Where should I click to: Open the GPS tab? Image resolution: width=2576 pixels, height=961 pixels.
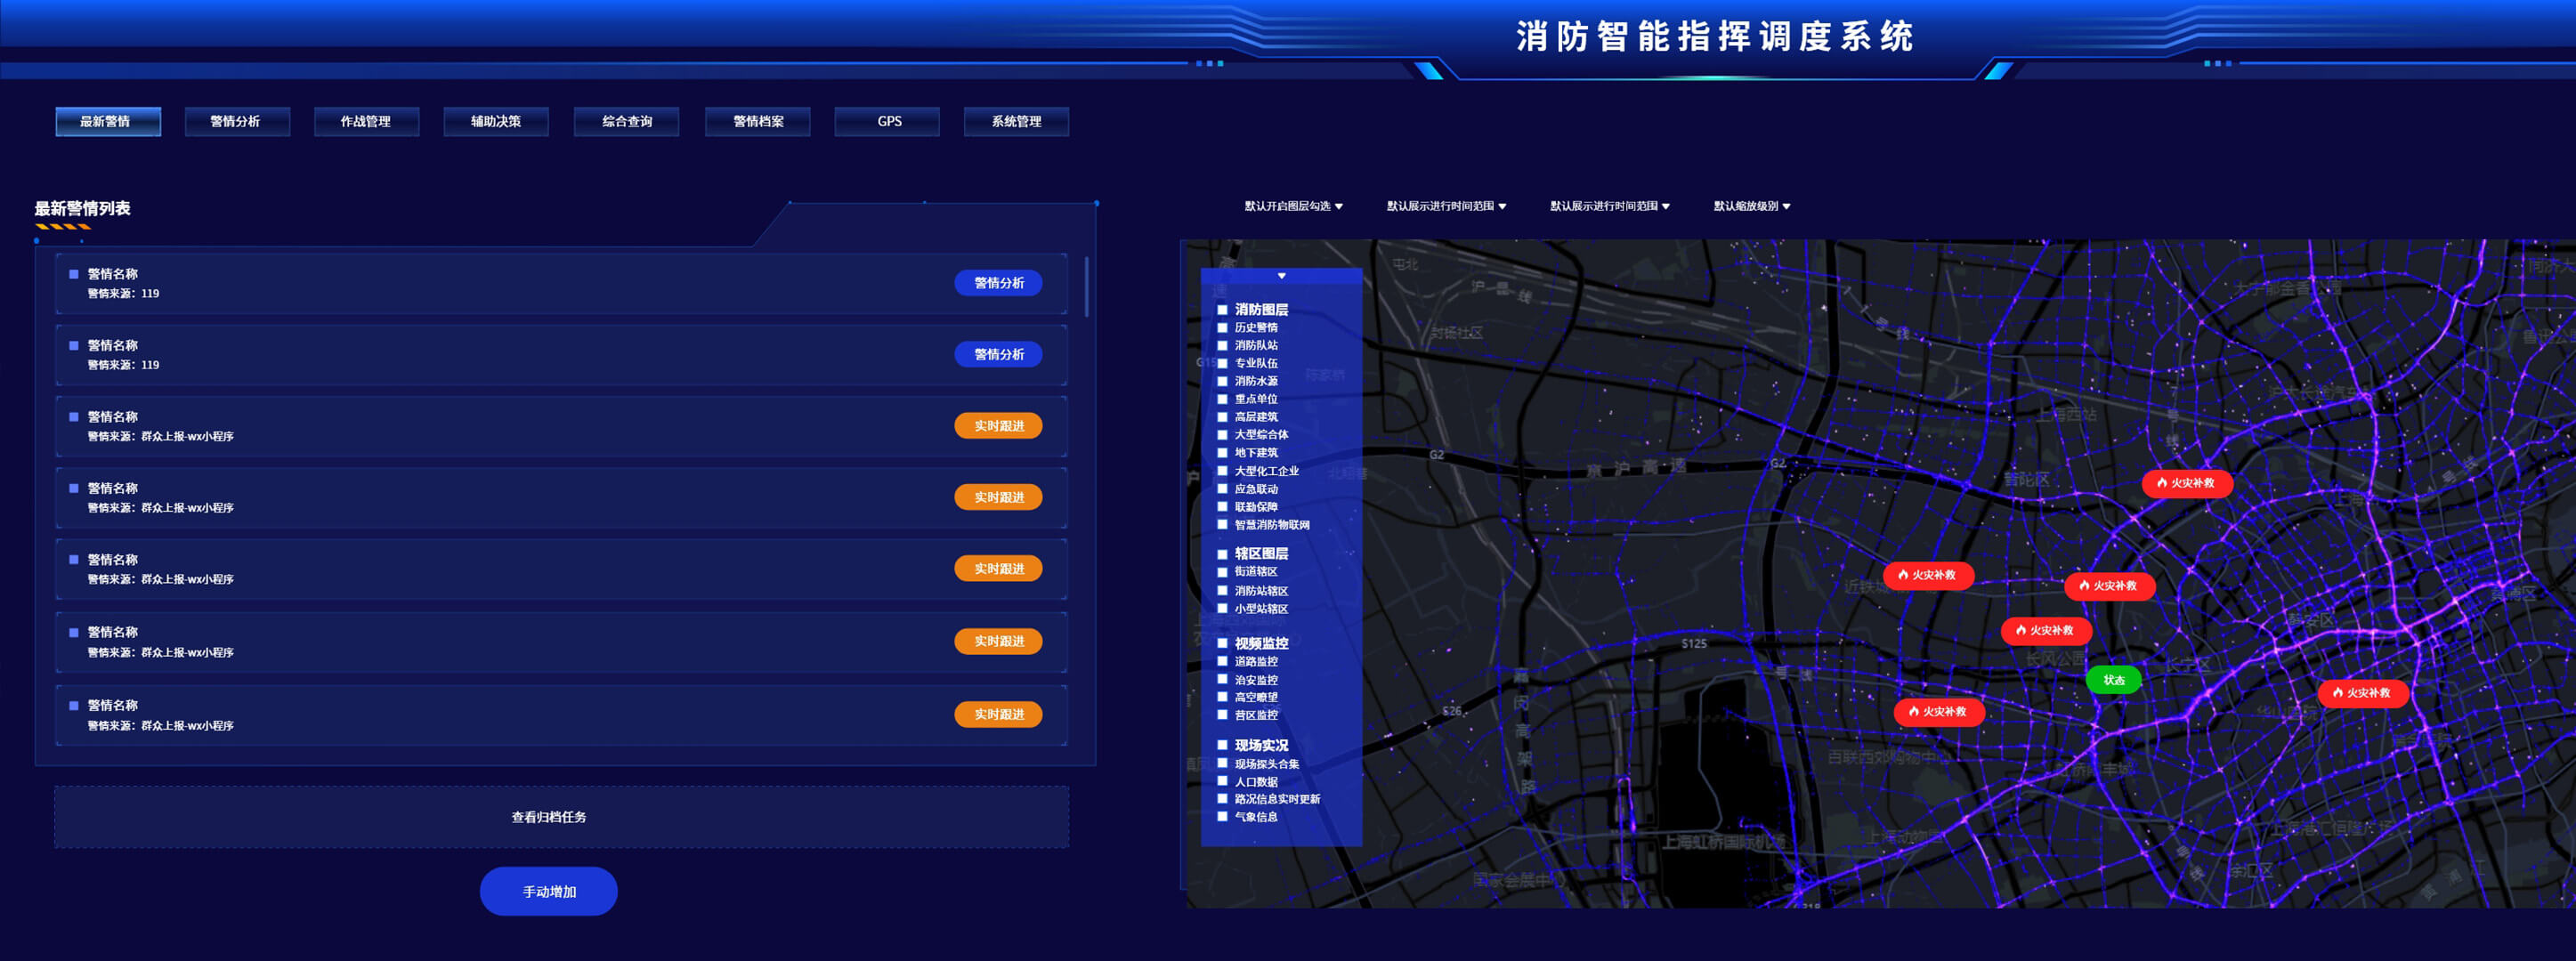pyautogui.click(x=888, y=122)
